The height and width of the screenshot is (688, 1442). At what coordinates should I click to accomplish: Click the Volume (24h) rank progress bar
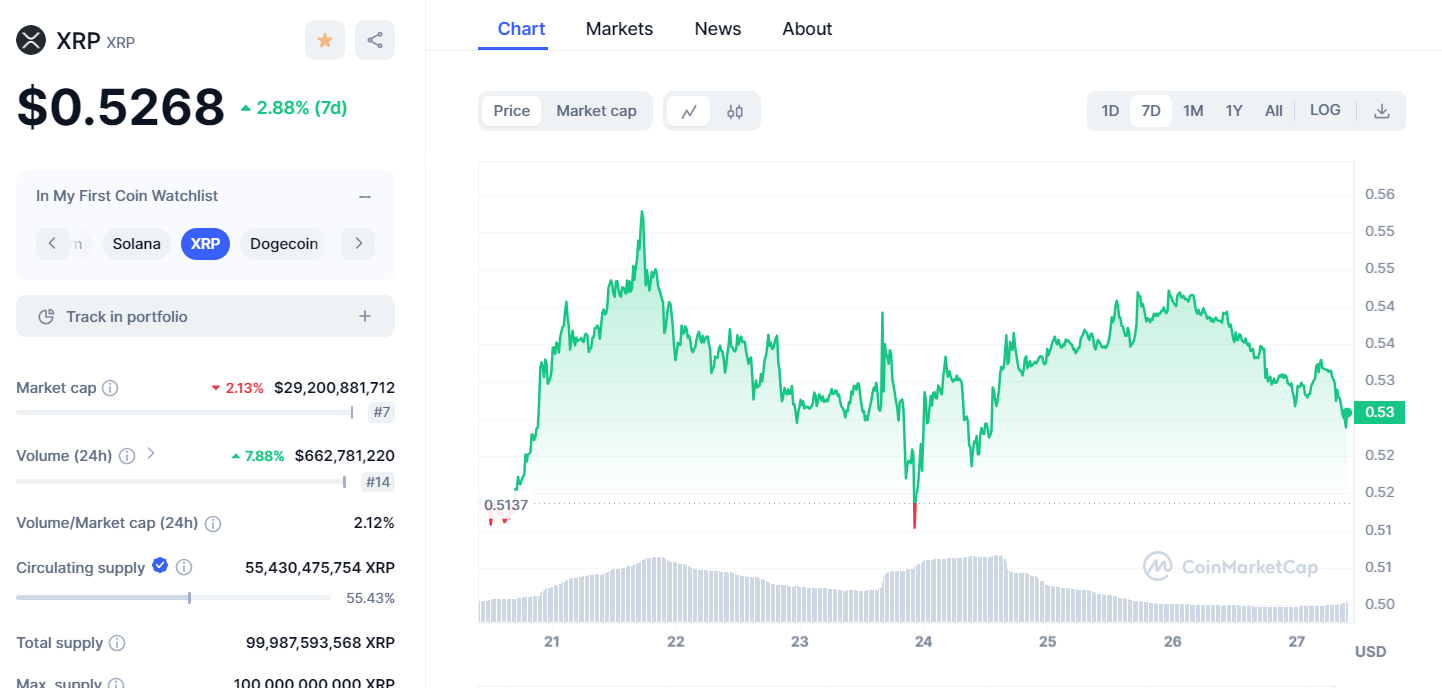(181, 482)
